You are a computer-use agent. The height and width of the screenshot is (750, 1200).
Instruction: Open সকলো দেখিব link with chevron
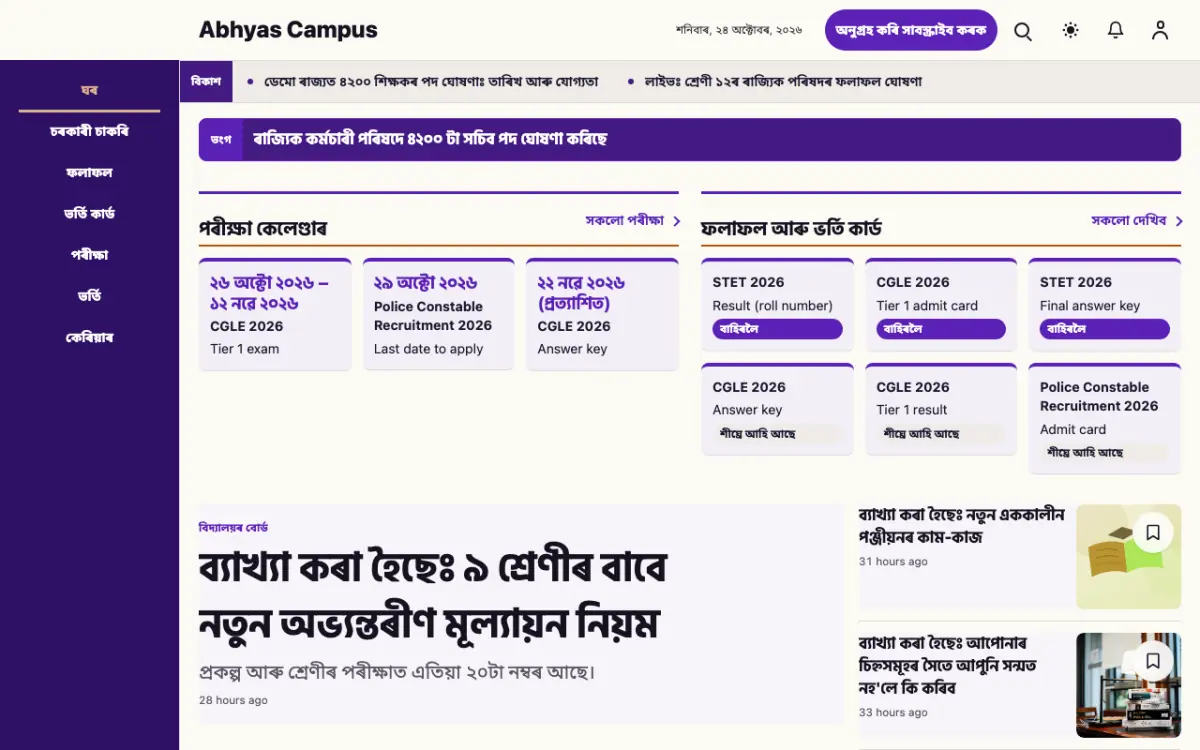pyautogui.click(x=1137, y=220)
